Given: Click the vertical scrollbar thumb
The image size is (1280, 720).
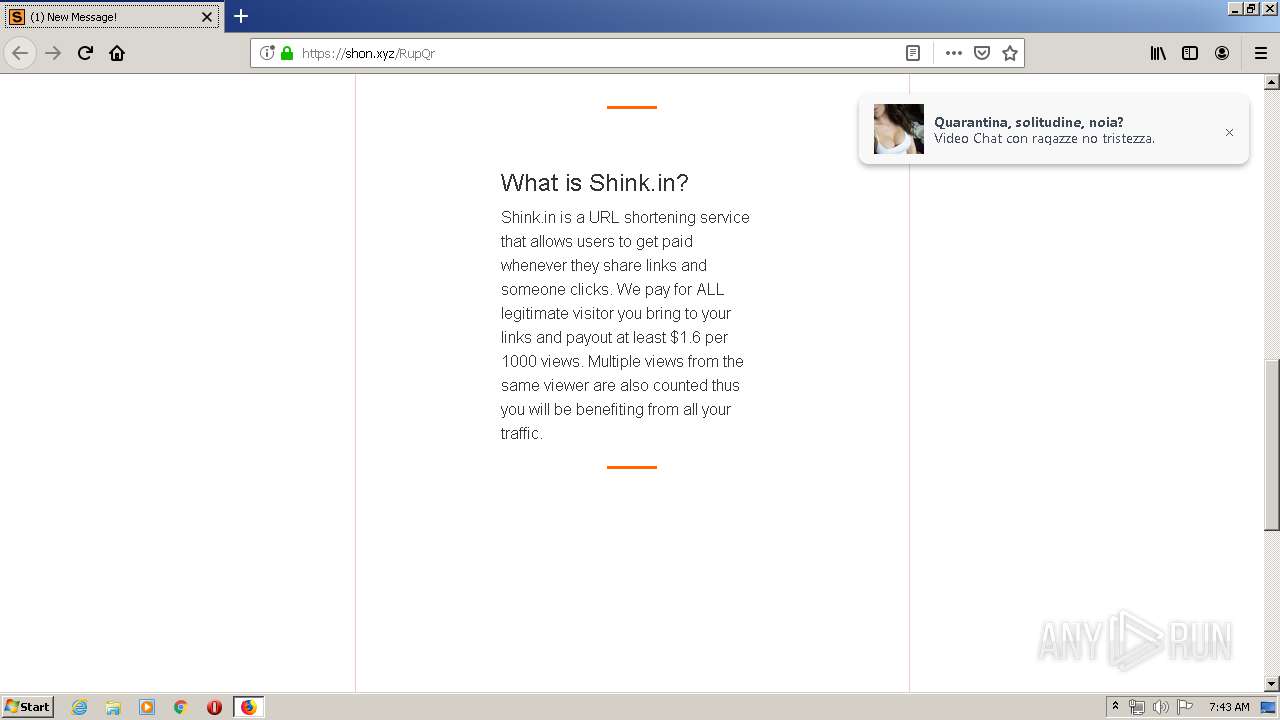Looking at the screenshot, I should 1272,445.
